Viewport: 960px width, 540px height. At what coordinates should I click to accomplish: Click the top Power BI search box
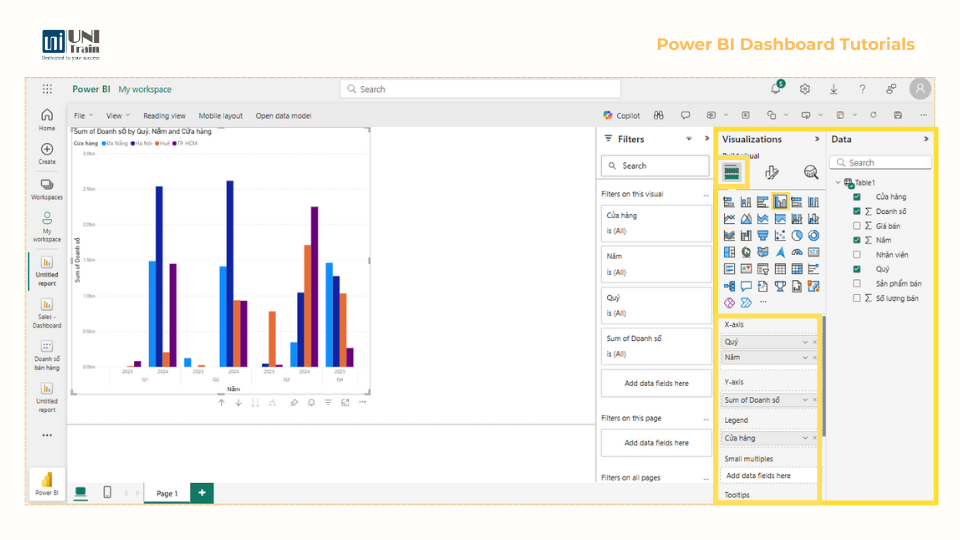click(481, 89)
